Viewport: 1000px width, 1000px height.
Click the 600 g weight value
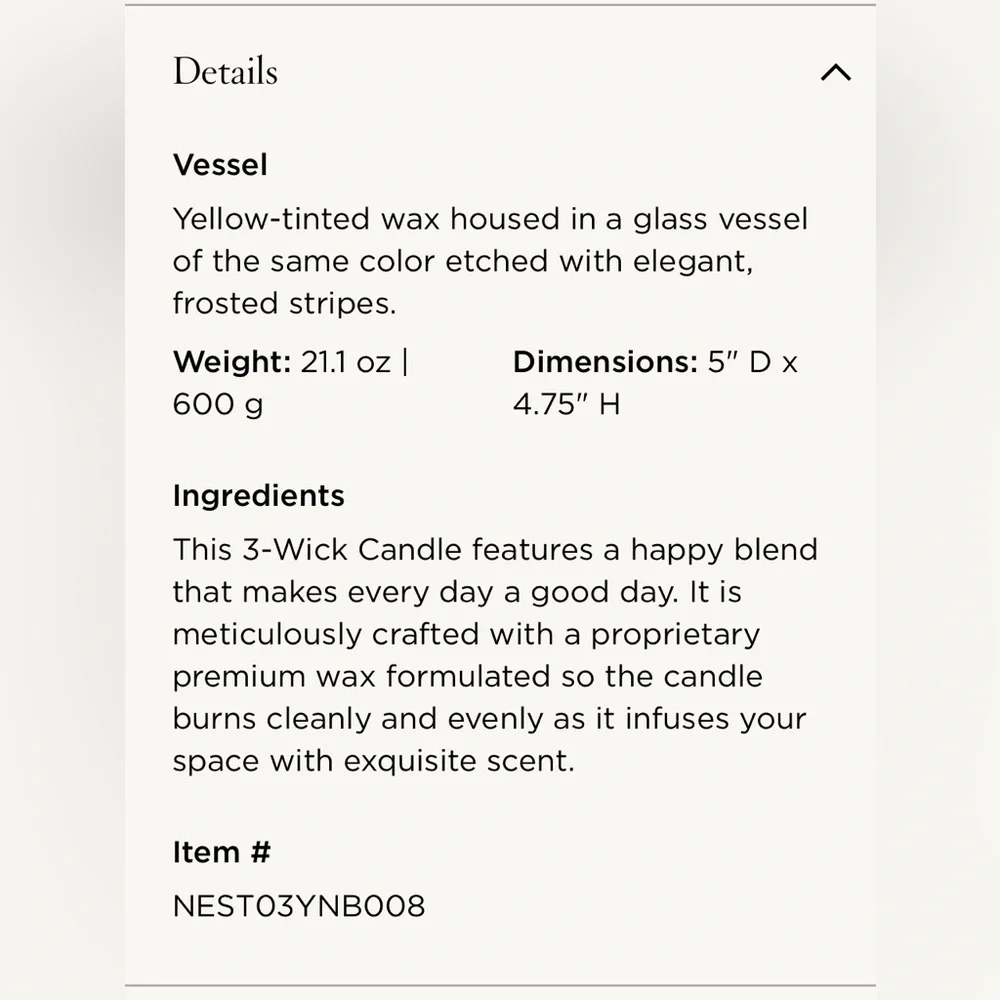(x=217, y=404)
